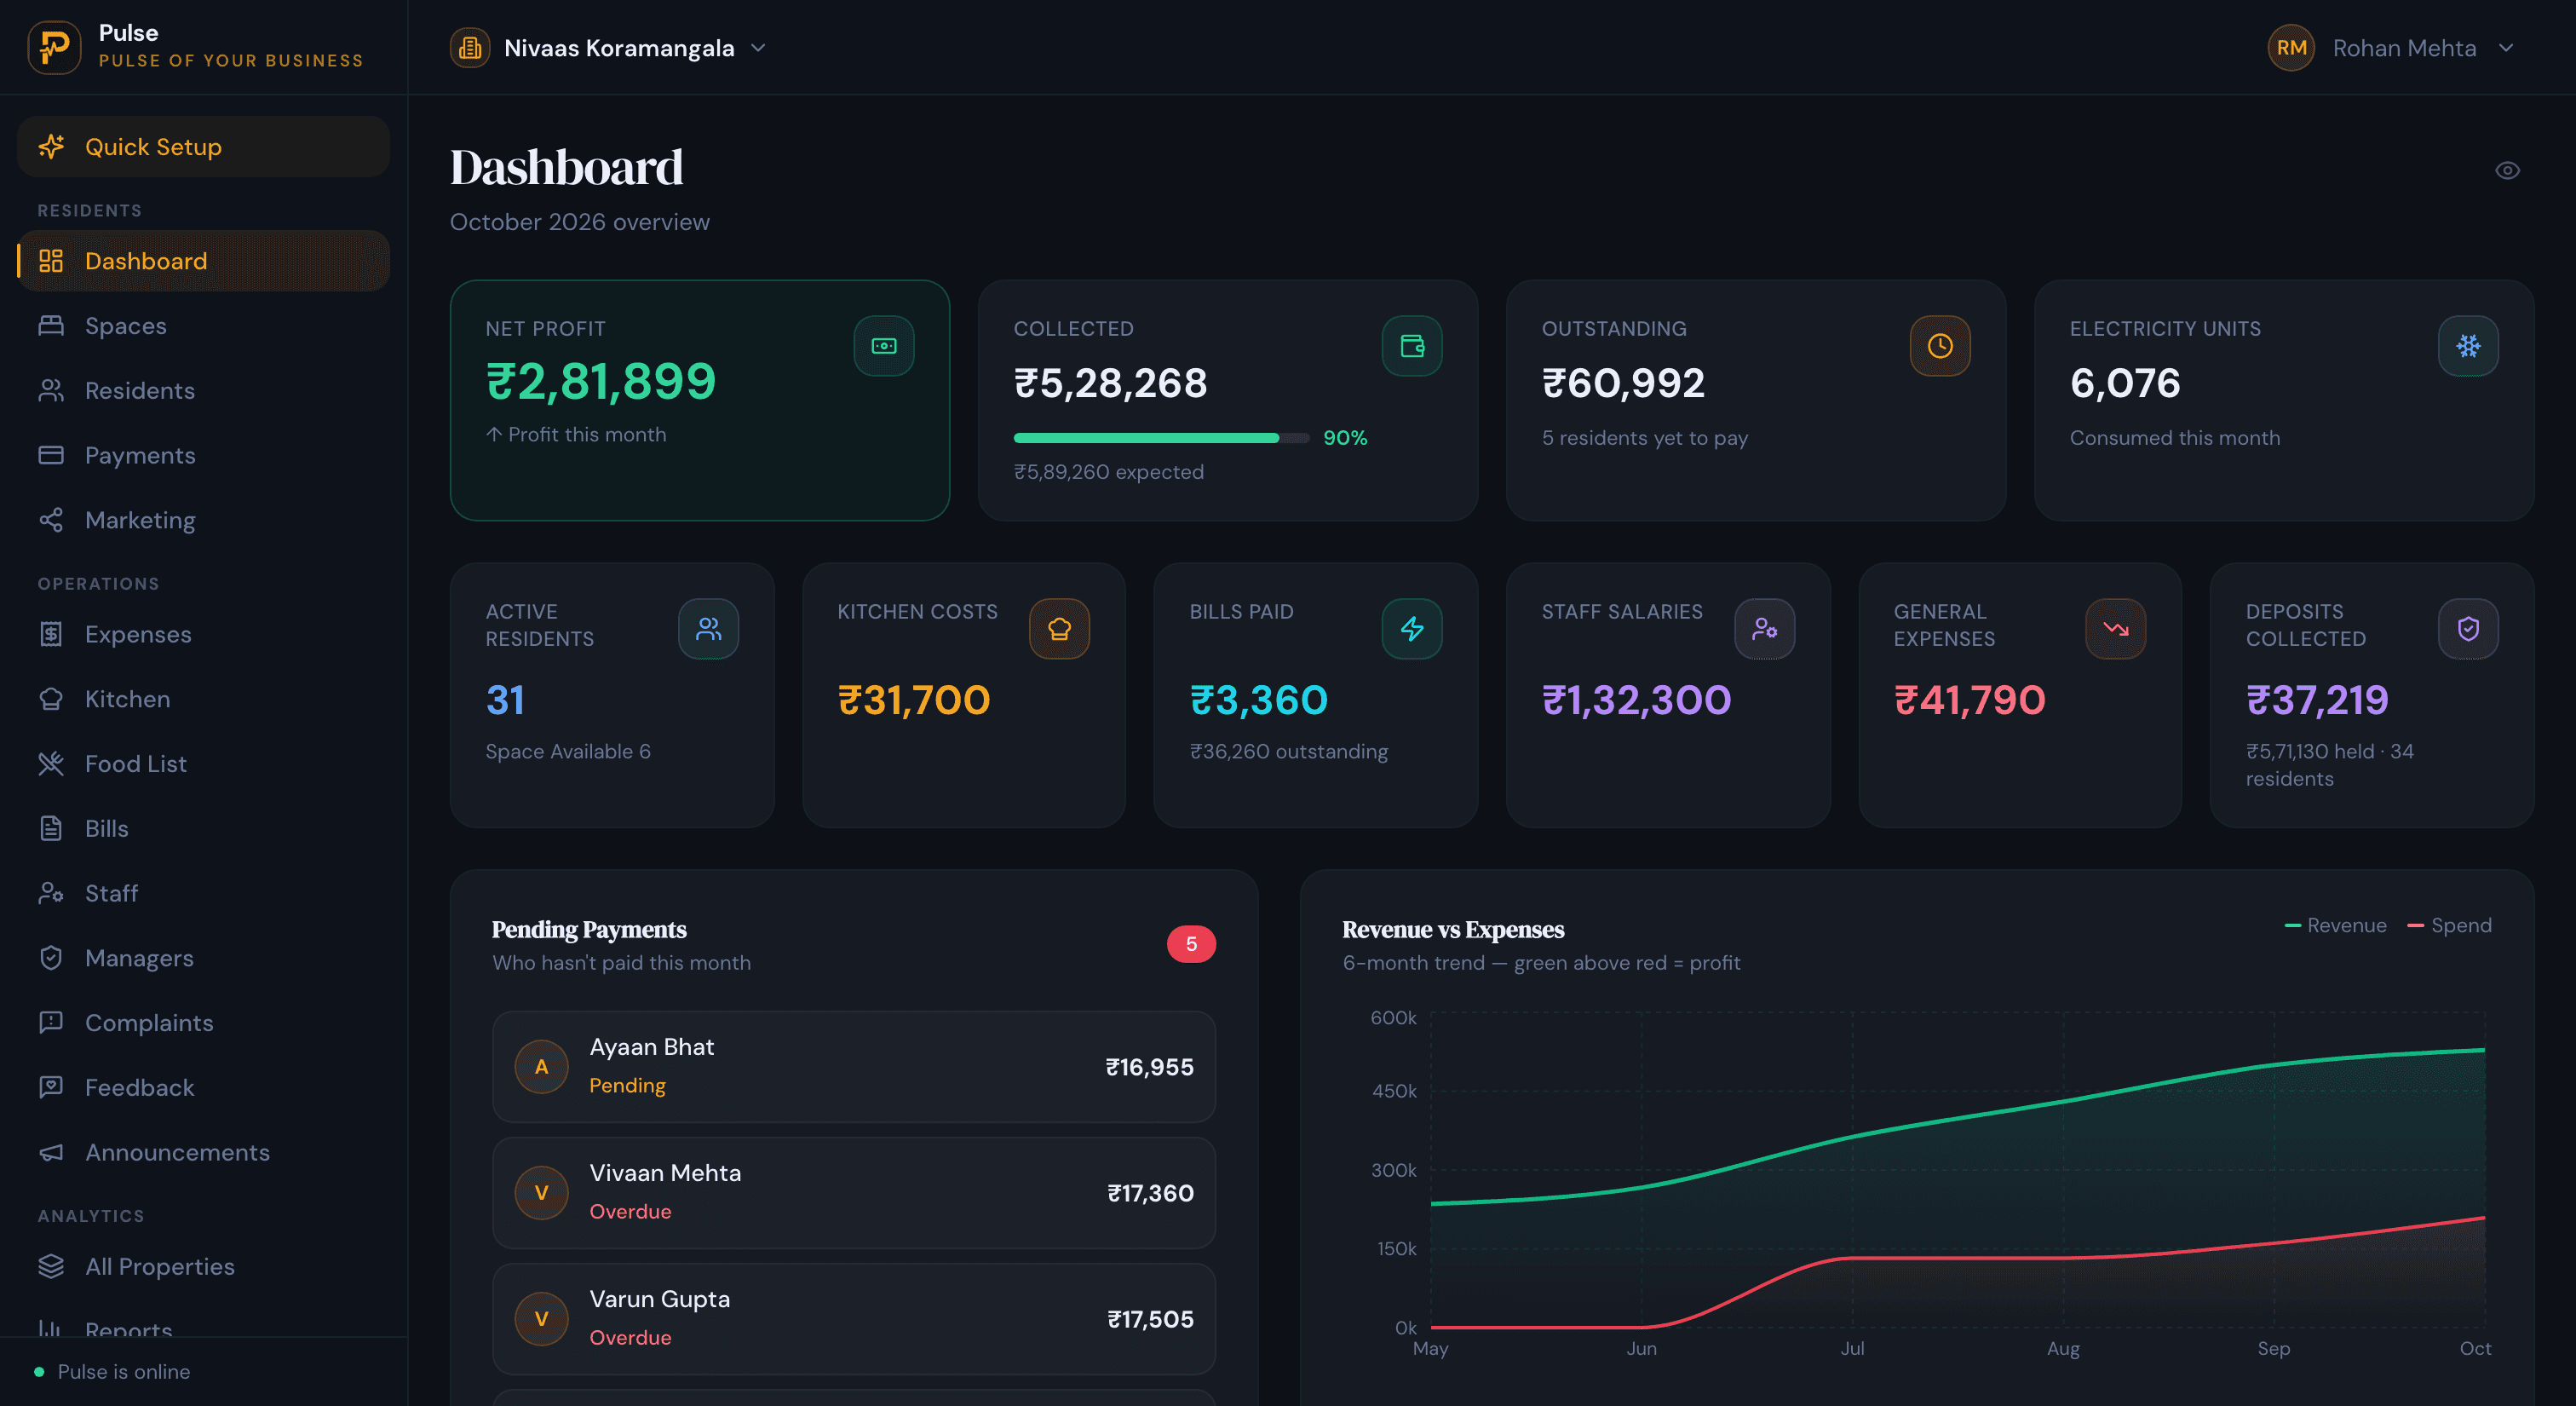This screenshot has height=1406, width=2576.
Task: Open Ayaan Bhat pending payment row
Action: click(854, 1067)
